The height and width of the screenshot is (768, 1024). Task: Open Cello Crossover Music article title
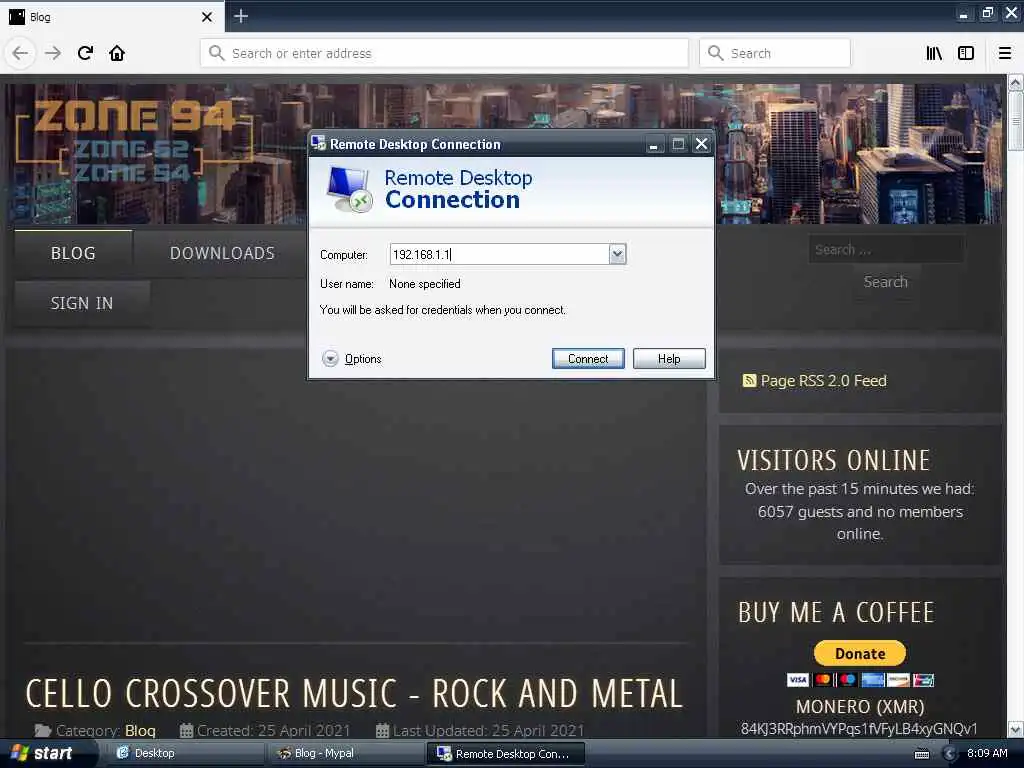coord(355,693)
